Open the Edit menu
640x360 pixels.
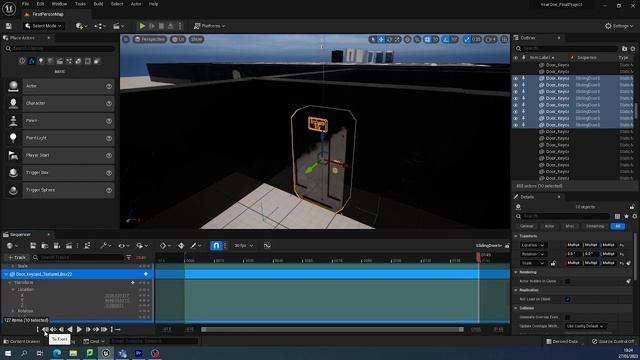coord(40,4)
